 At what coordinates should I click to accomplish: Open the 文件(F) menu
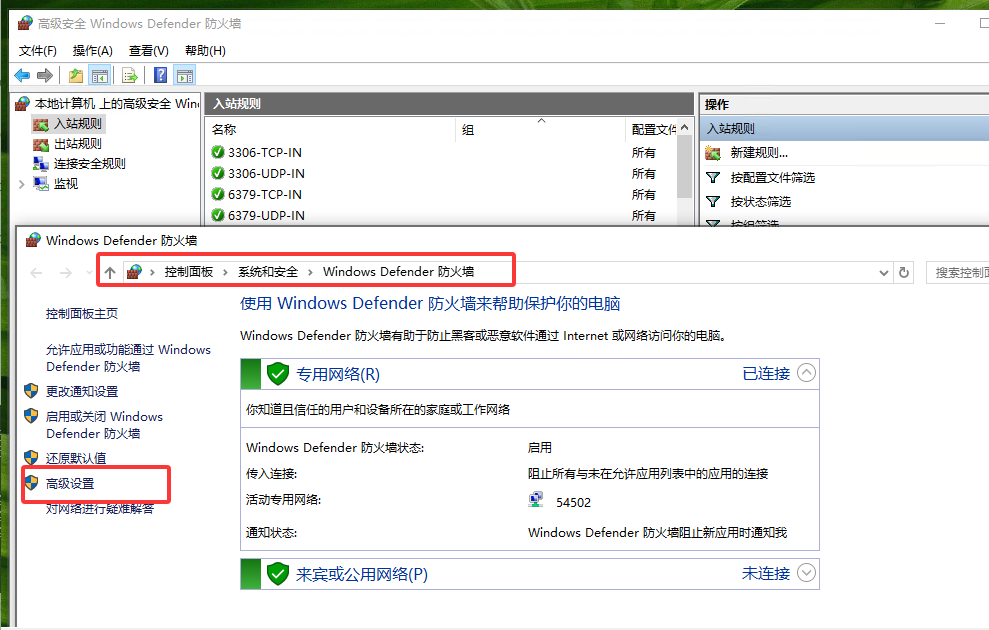[38, 50]
